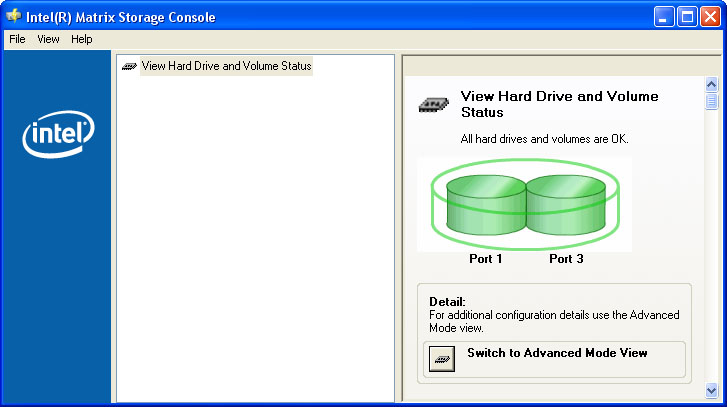Click the drive icon beside the tree item
The width and height of the screenshot is (727, 407).
(x=129, y=67)
